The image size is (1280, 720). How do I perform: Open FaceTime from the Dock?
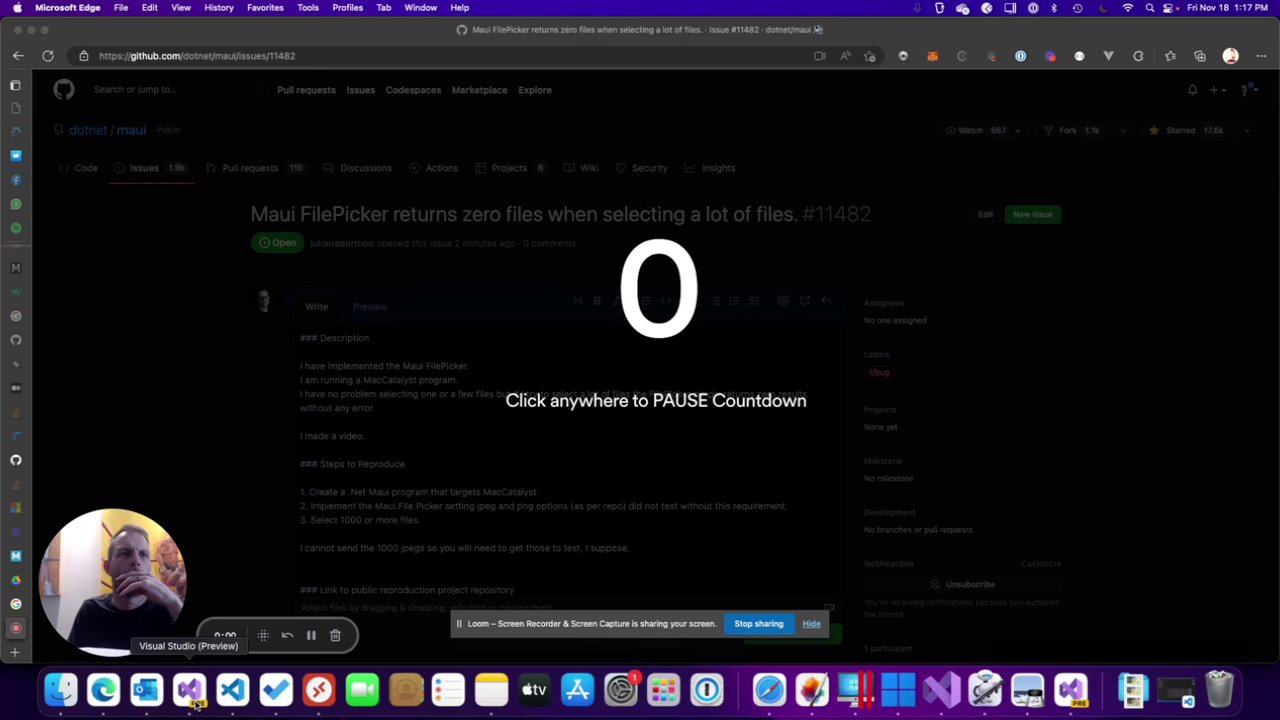click(x=362, y=690)
